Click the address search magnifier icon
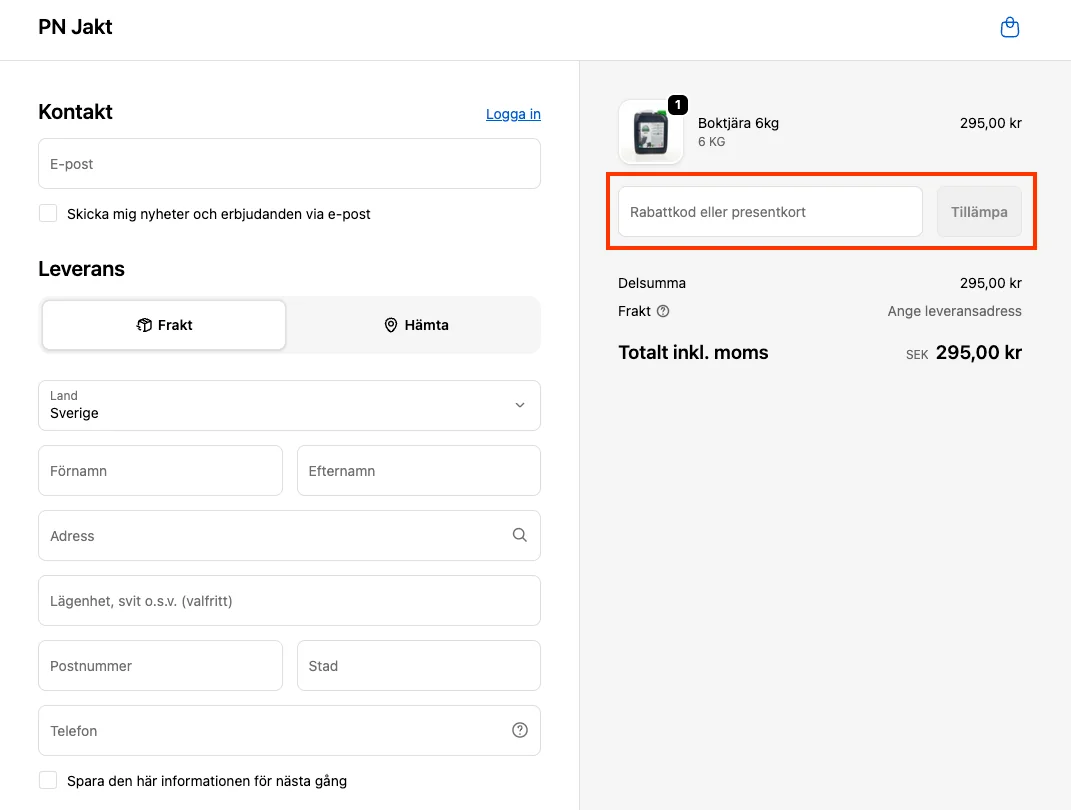The width and height of the screenshot is (1071, 810). pyautogui.click(x=520, y=535)
